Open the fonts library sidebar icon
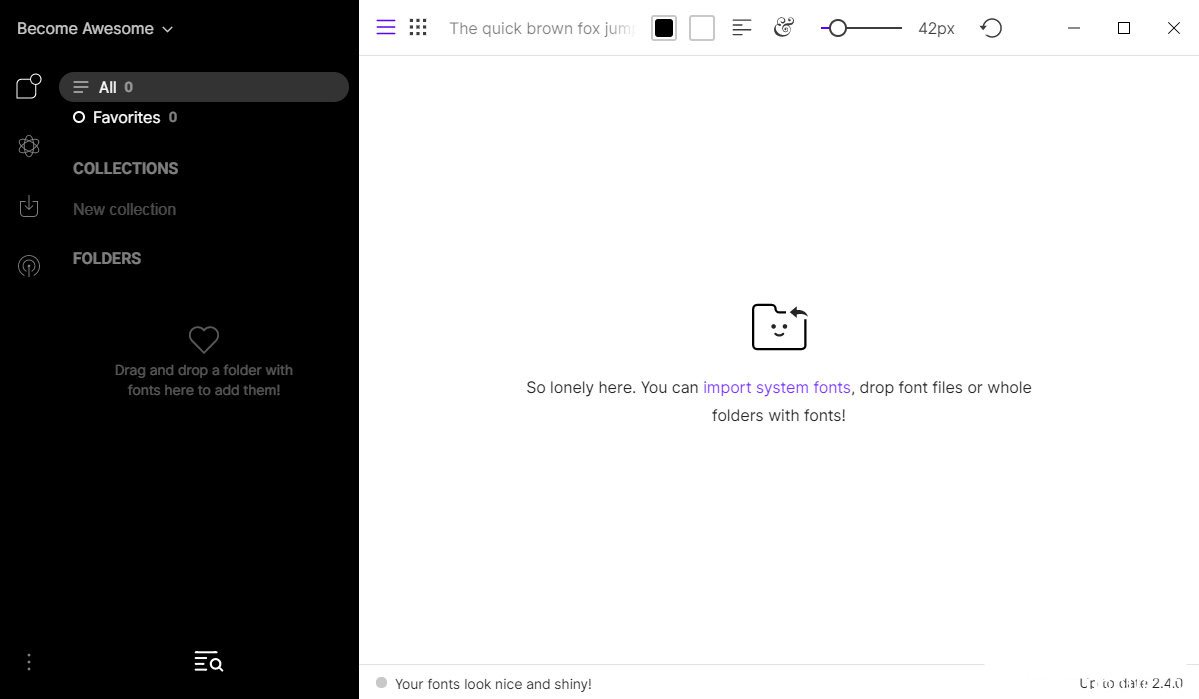The height and width of the screenshot is (699, 1199). tap(29, 87)
